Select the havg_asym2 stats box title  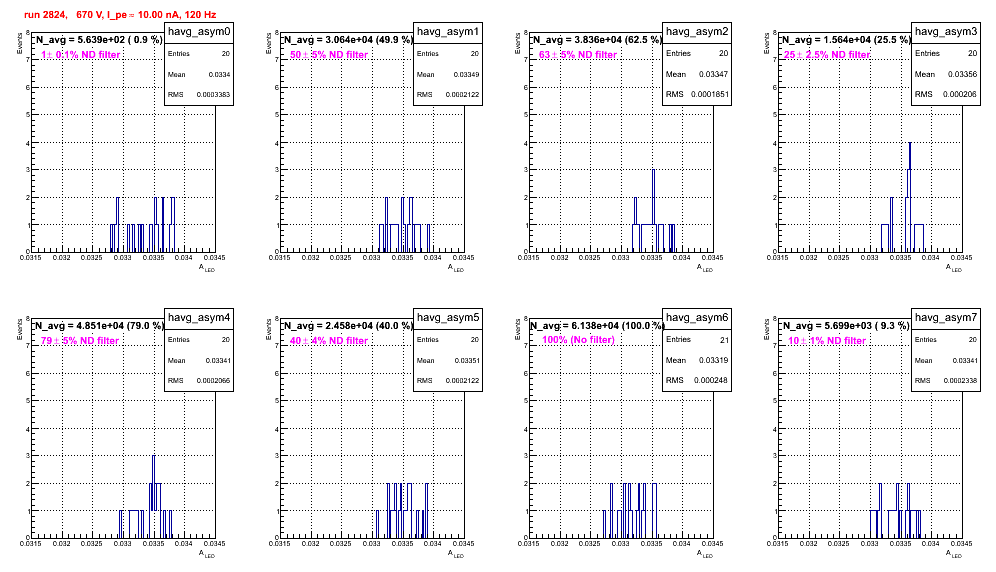(697, 32)
